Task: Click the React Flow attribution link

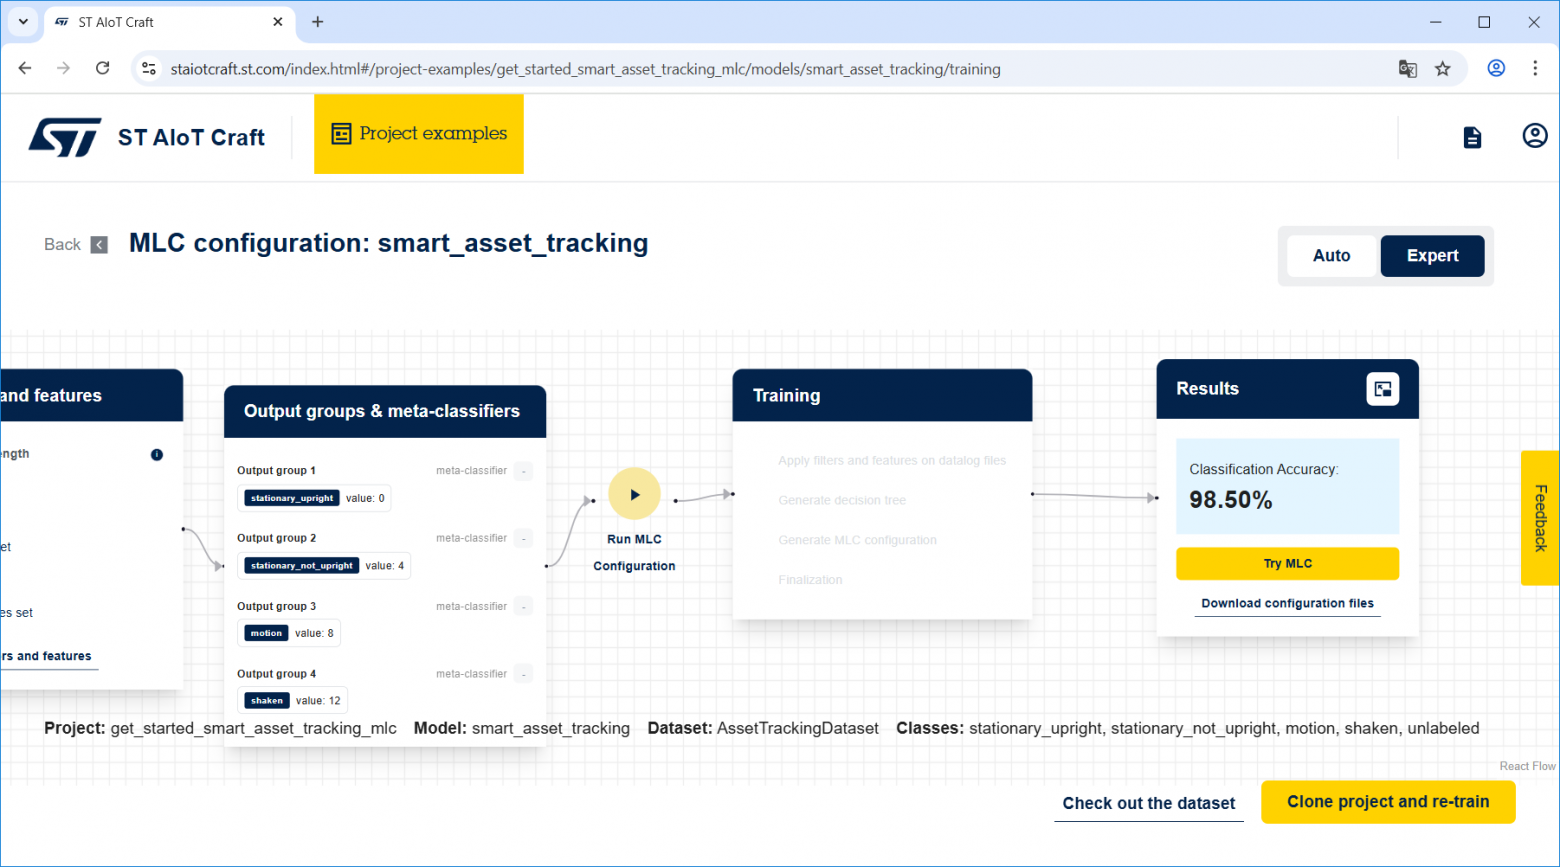Action: (x=1527, y=766)
